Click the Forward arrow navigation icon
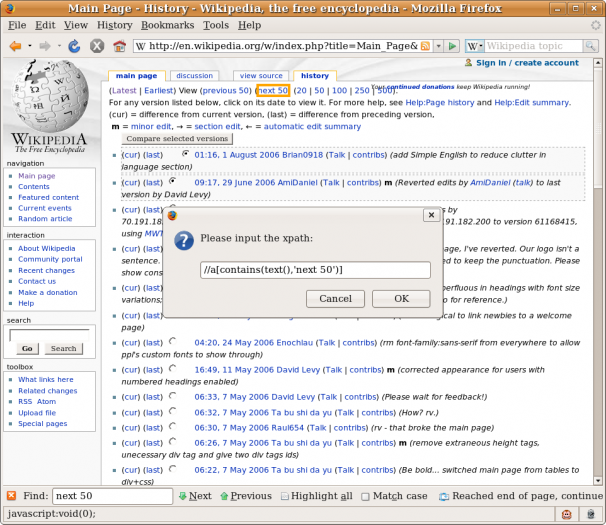 45,46
